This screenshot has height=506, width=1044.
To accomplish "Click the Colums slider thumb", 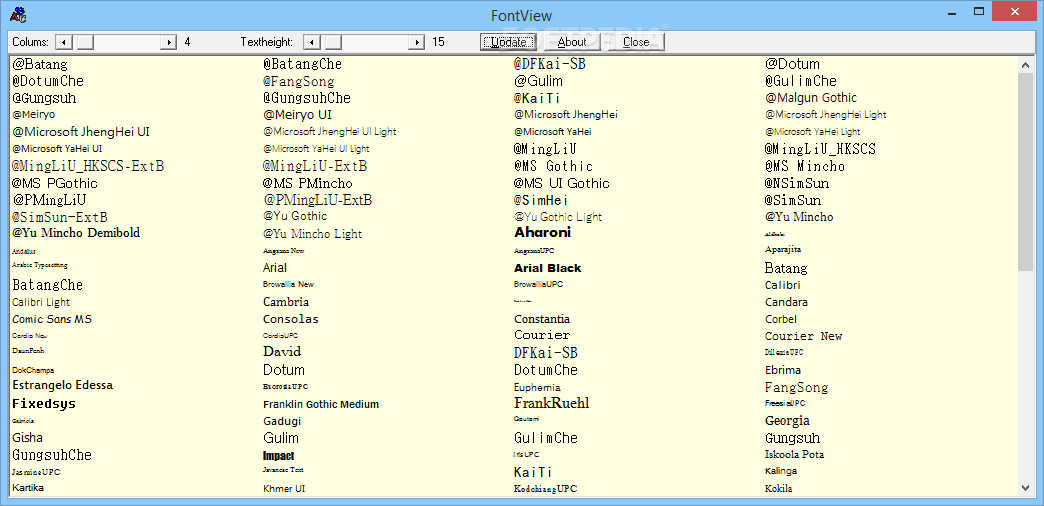I will (x=85, y=42).
